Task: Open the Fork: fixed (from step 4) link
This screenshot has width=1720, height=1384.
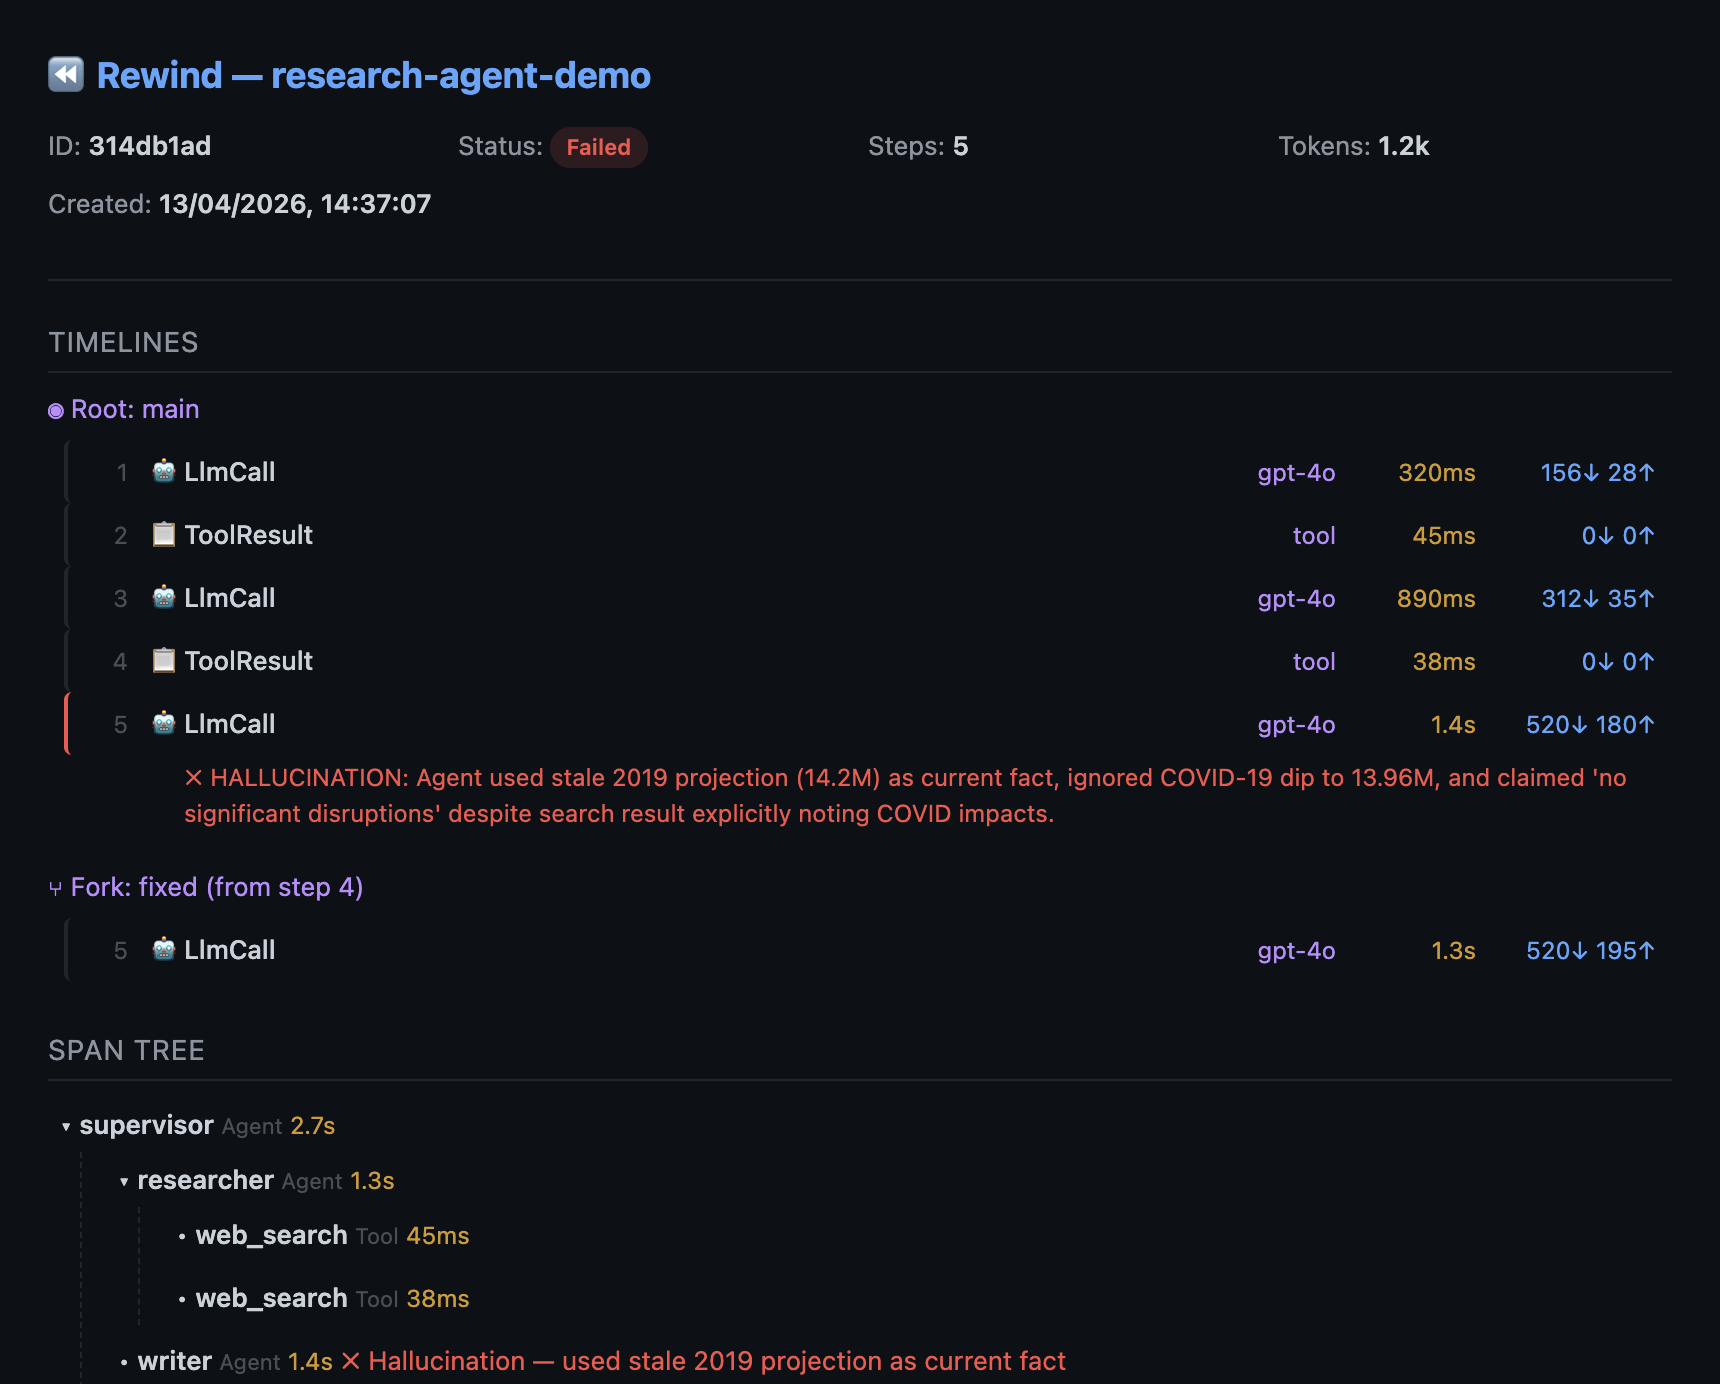Action: 216,887
